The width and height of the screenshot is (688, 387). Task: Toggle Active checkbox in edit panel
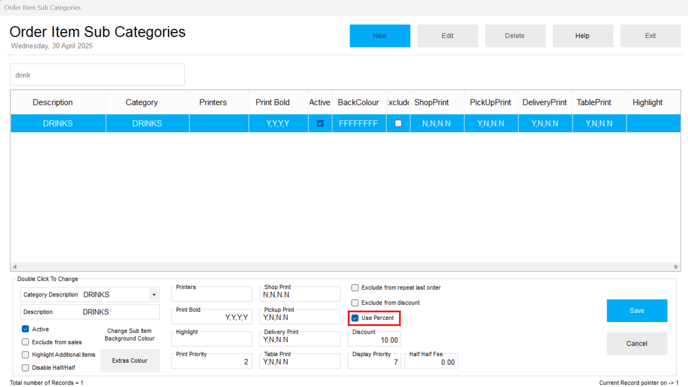click(25, 329)
